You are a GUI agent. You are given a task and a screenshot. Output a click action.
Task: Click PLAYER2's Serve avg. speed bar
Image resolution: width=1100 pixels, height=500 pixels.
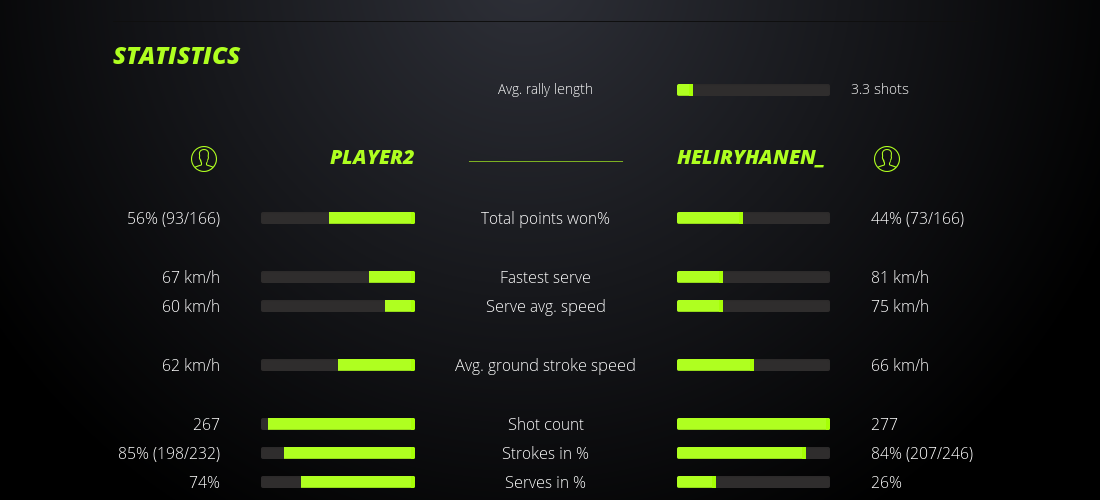tap(338, 306)
